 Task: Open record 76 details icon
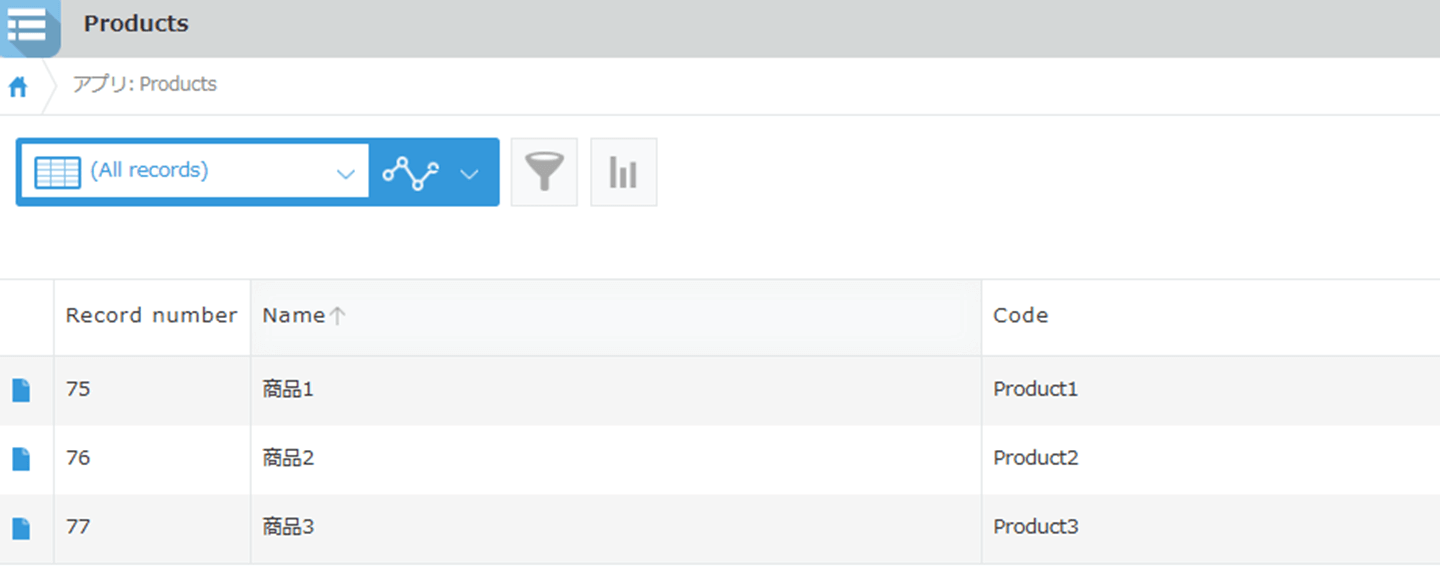[21, 459]
